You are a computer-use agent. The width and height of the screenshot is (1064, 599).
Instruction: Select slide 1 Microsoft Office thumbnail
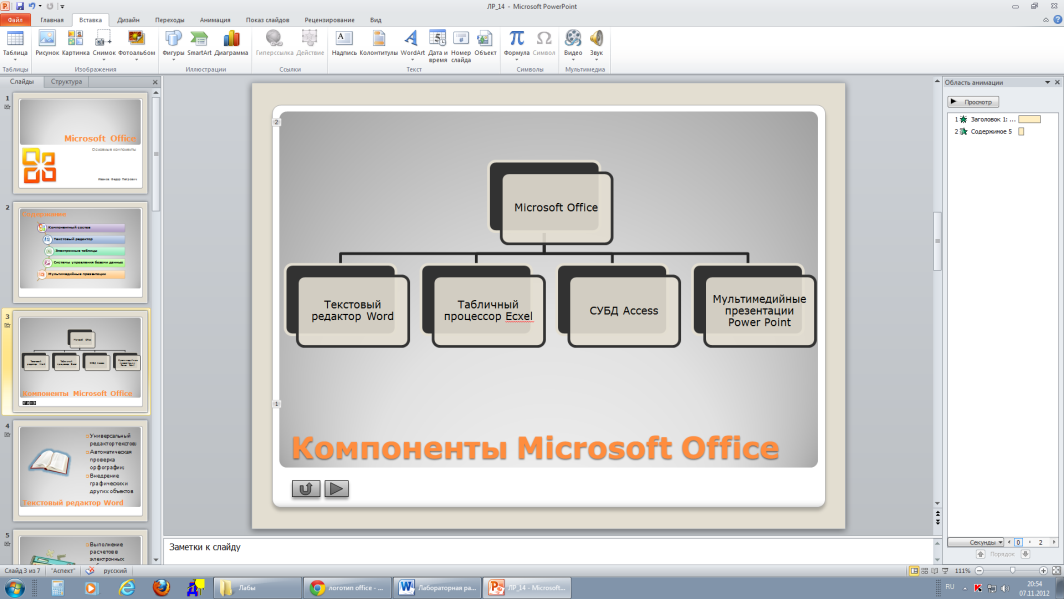tap(81, 143)
